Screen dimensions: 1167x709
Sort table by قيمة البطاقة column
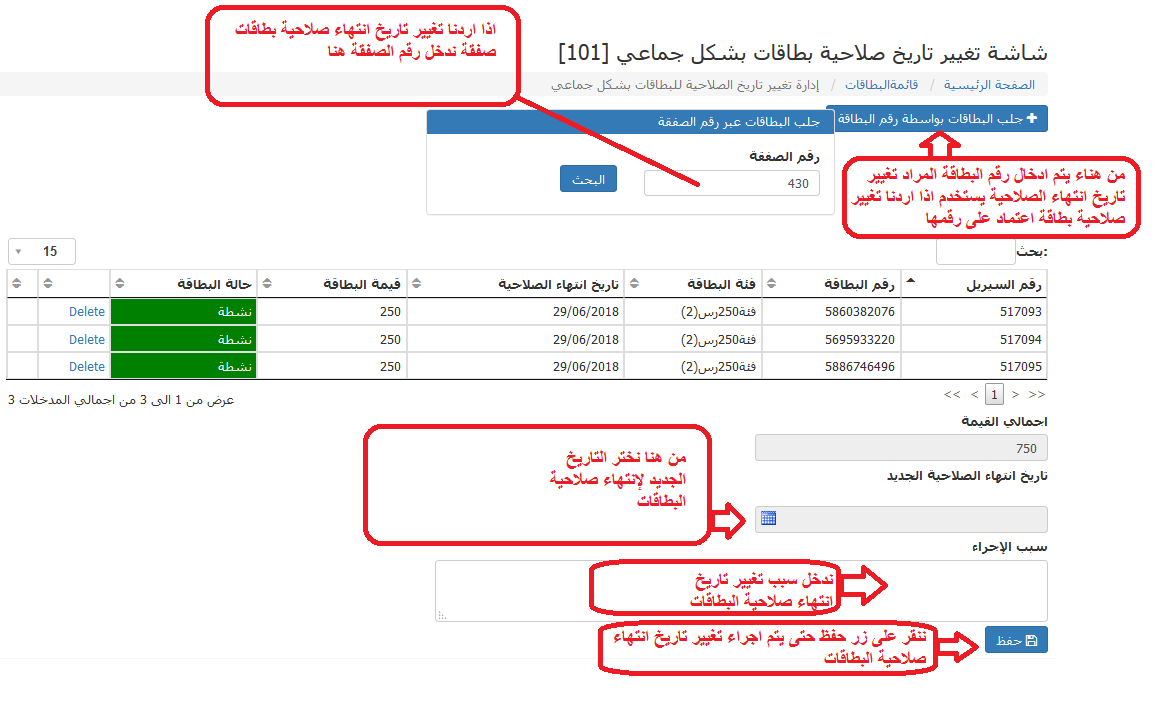click(x=334, y=284)
